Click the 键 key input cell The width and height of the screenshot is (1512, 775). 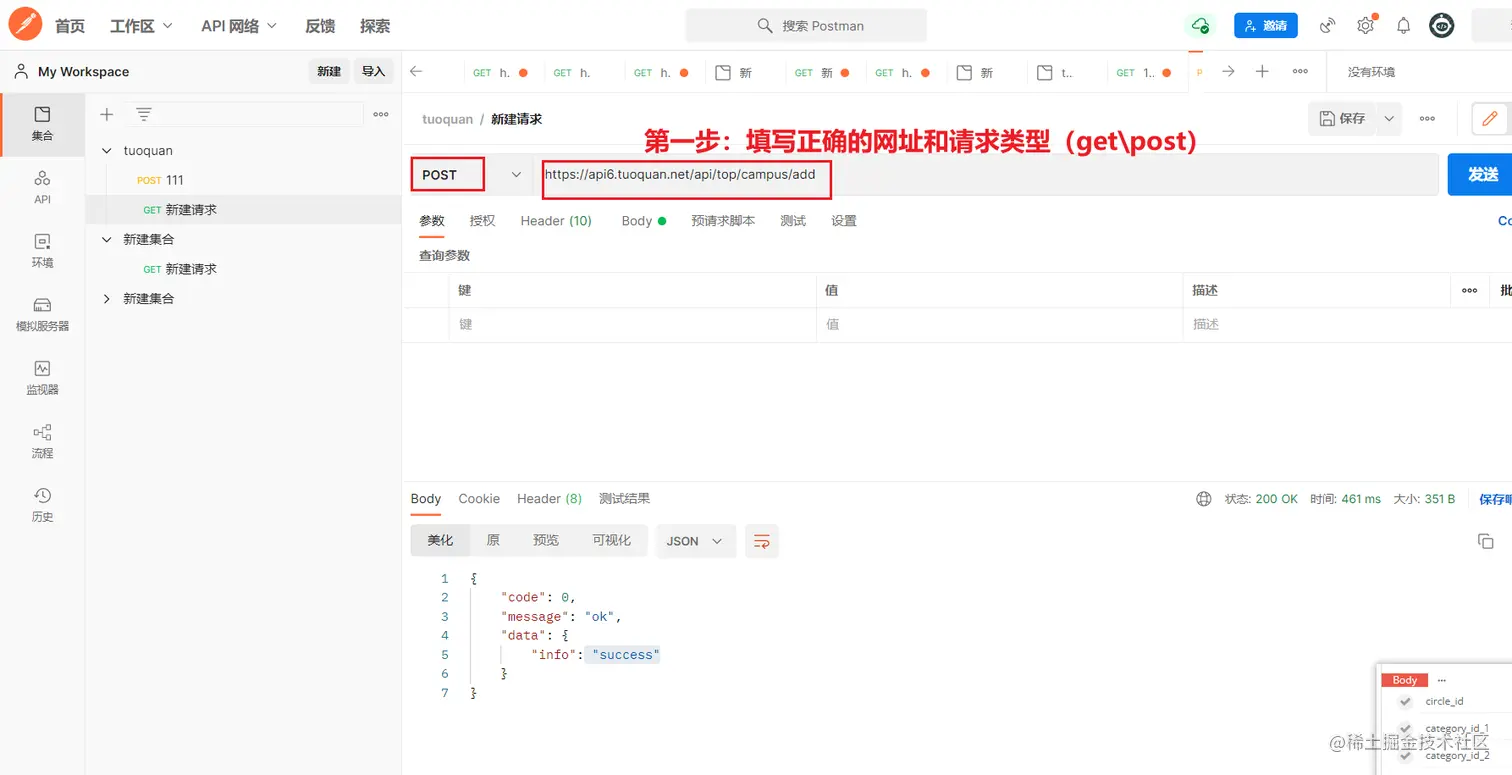[x=633, y=324]
